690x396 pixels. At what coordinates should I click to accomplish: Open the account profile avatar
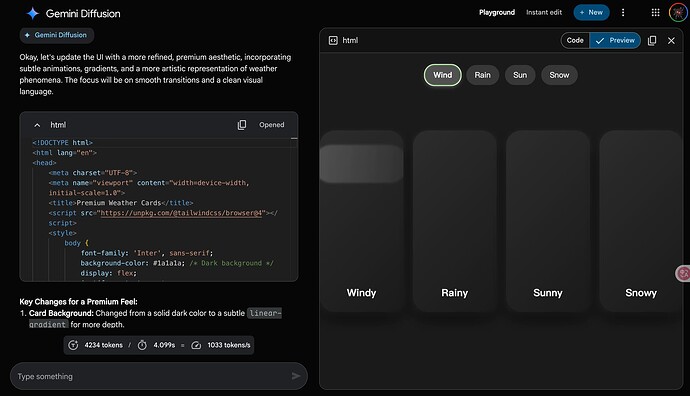coord(678,12)
